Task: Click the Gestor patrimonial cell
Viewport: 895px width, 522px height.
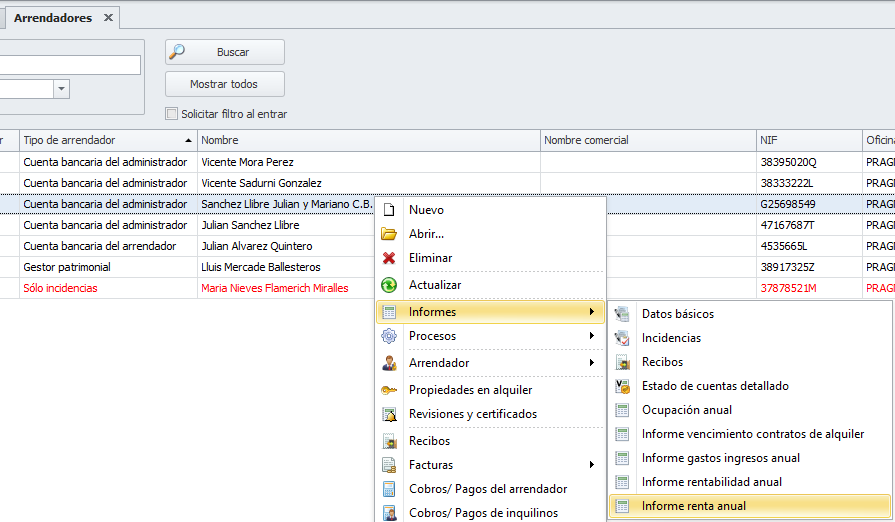Action: [x=108, y=267]
